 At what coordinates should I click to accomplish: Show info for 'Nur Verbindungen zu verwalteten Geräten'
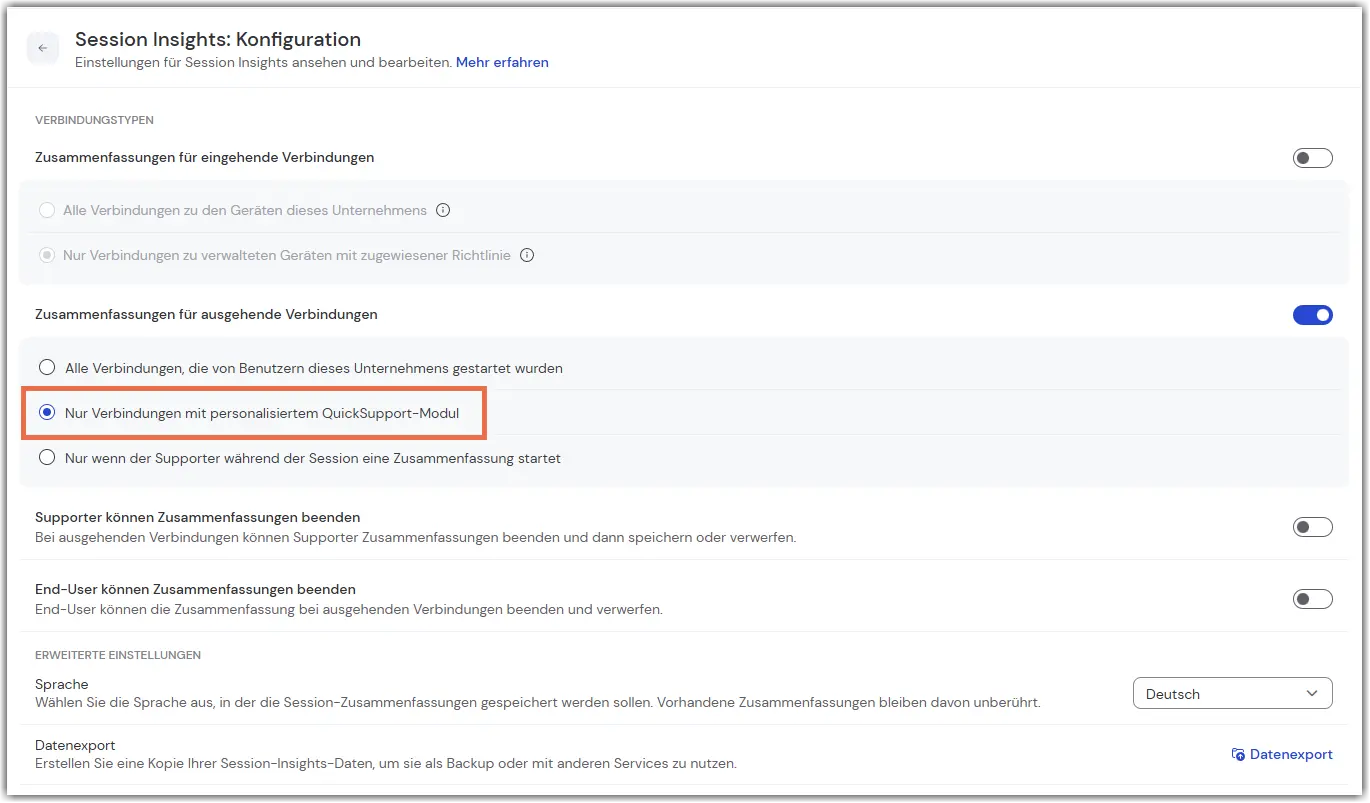coord(527,256)
